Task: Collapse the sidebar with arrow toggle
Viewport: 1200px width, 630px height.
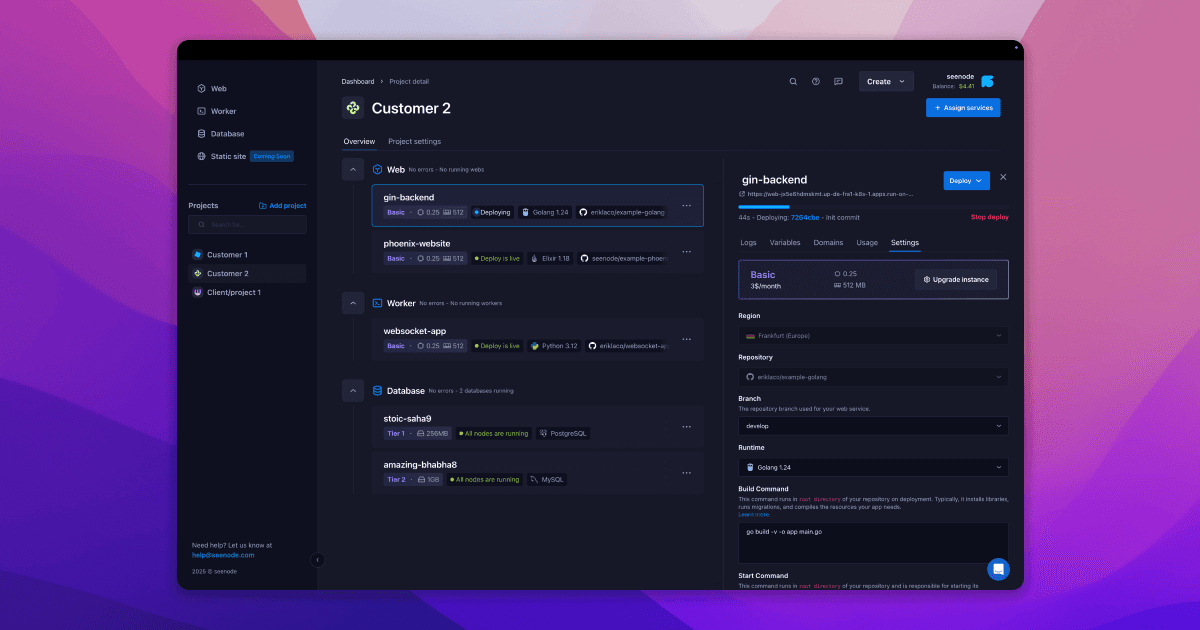Action: pyautogui.click(x=318, y=560)
